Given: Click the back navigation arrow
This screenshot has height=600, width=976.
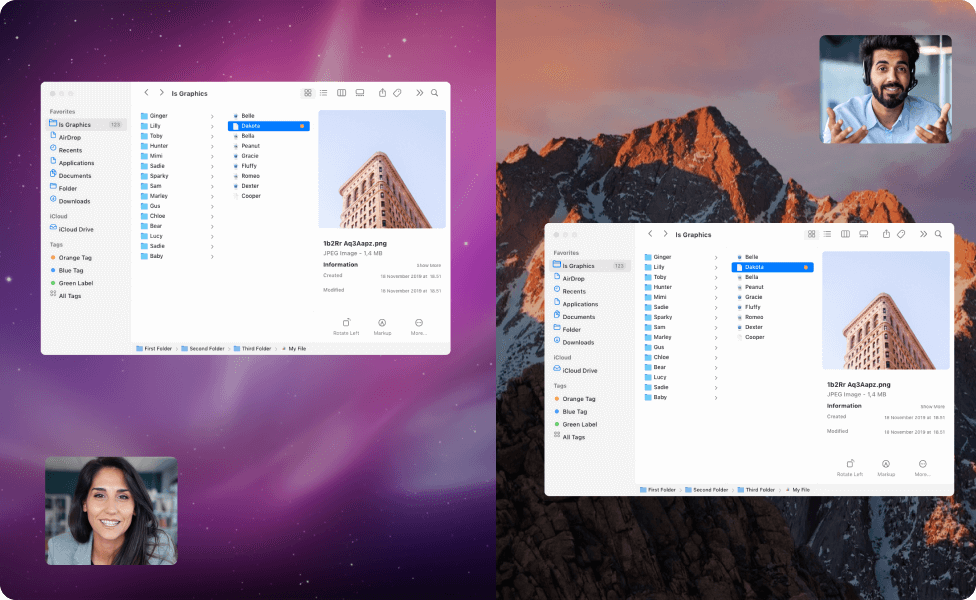Looking at the screenshot, I should point(146,92).
